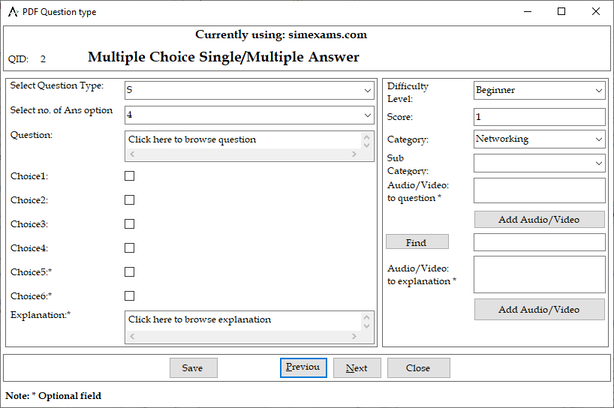Select the optional Choice6 checkbox
This screenshot has height=408, width=614.
point(129,296)
